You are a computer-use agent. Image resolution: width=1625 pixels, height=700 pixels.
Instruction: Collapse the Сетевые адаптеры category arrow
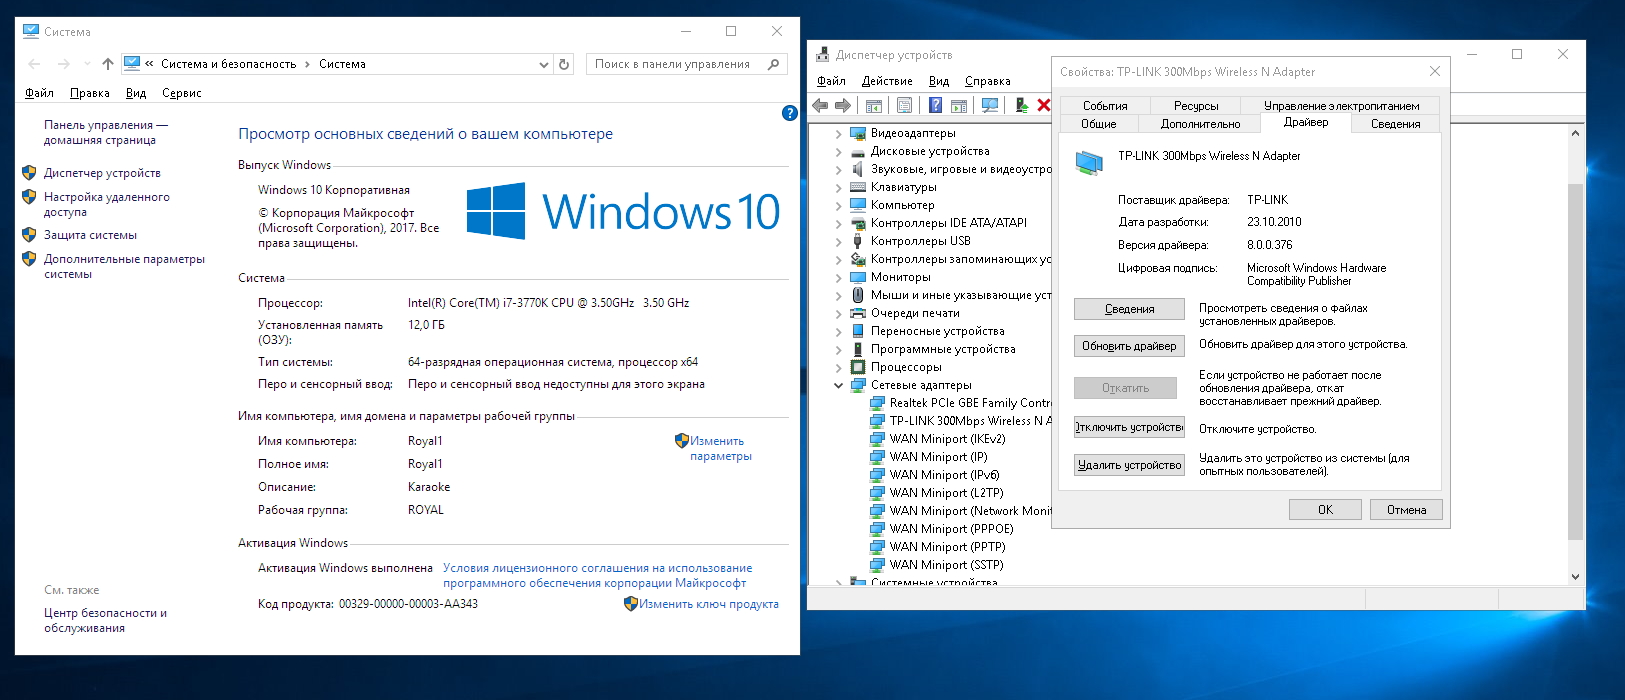838,385
